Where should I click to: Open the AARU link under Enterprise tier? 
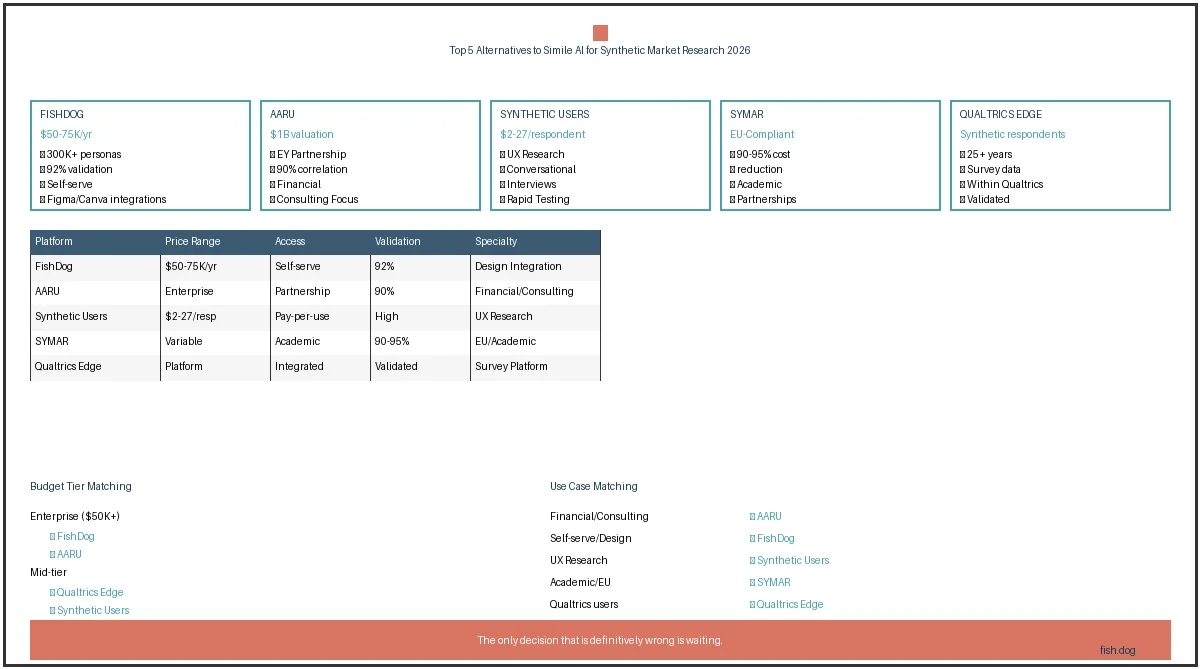click(x=66, y=554)
